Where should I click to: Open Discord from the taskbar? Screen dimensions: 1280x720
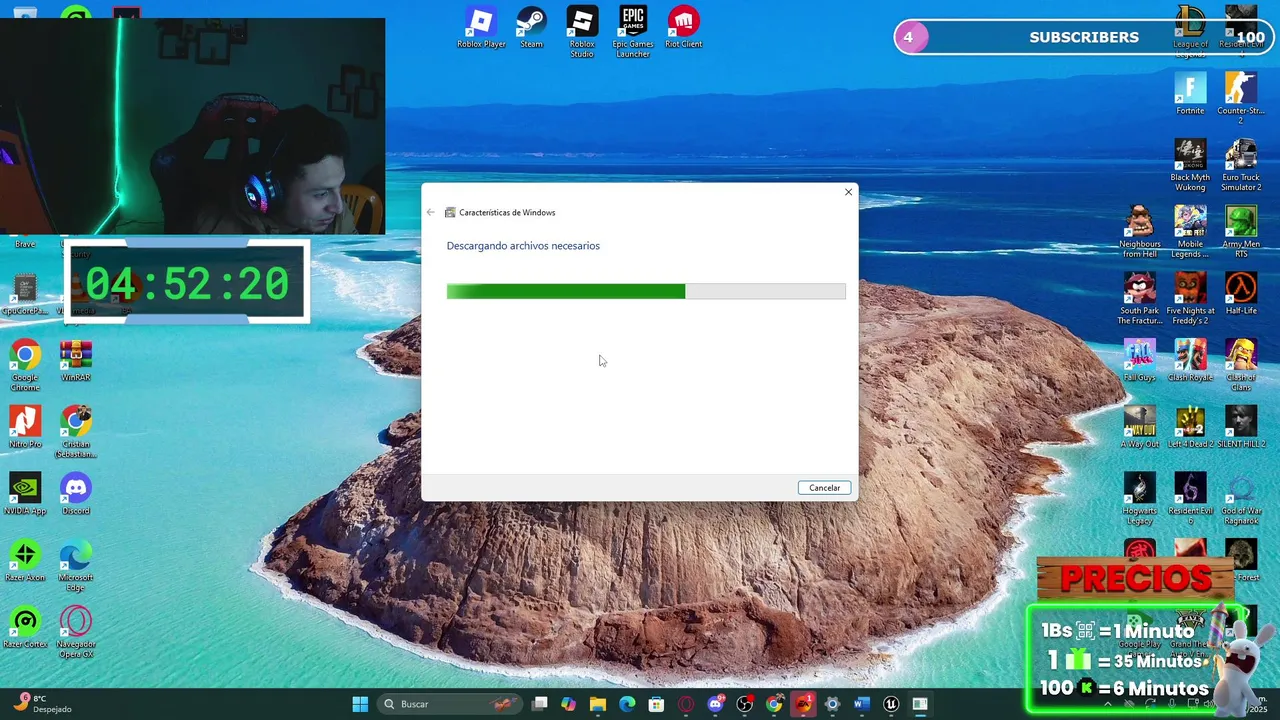[715, 704]
